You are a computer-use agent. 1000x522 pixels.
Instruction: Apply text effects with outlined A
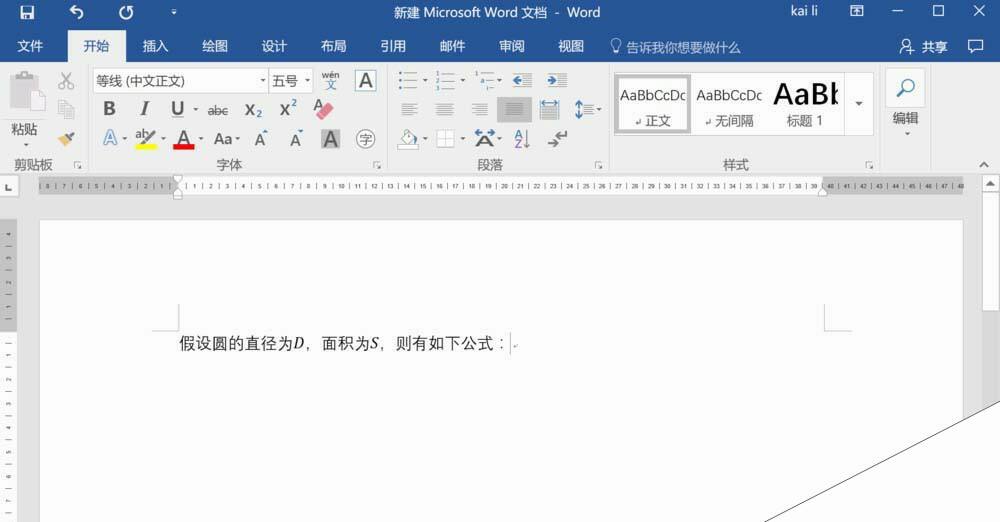point(110,138)
